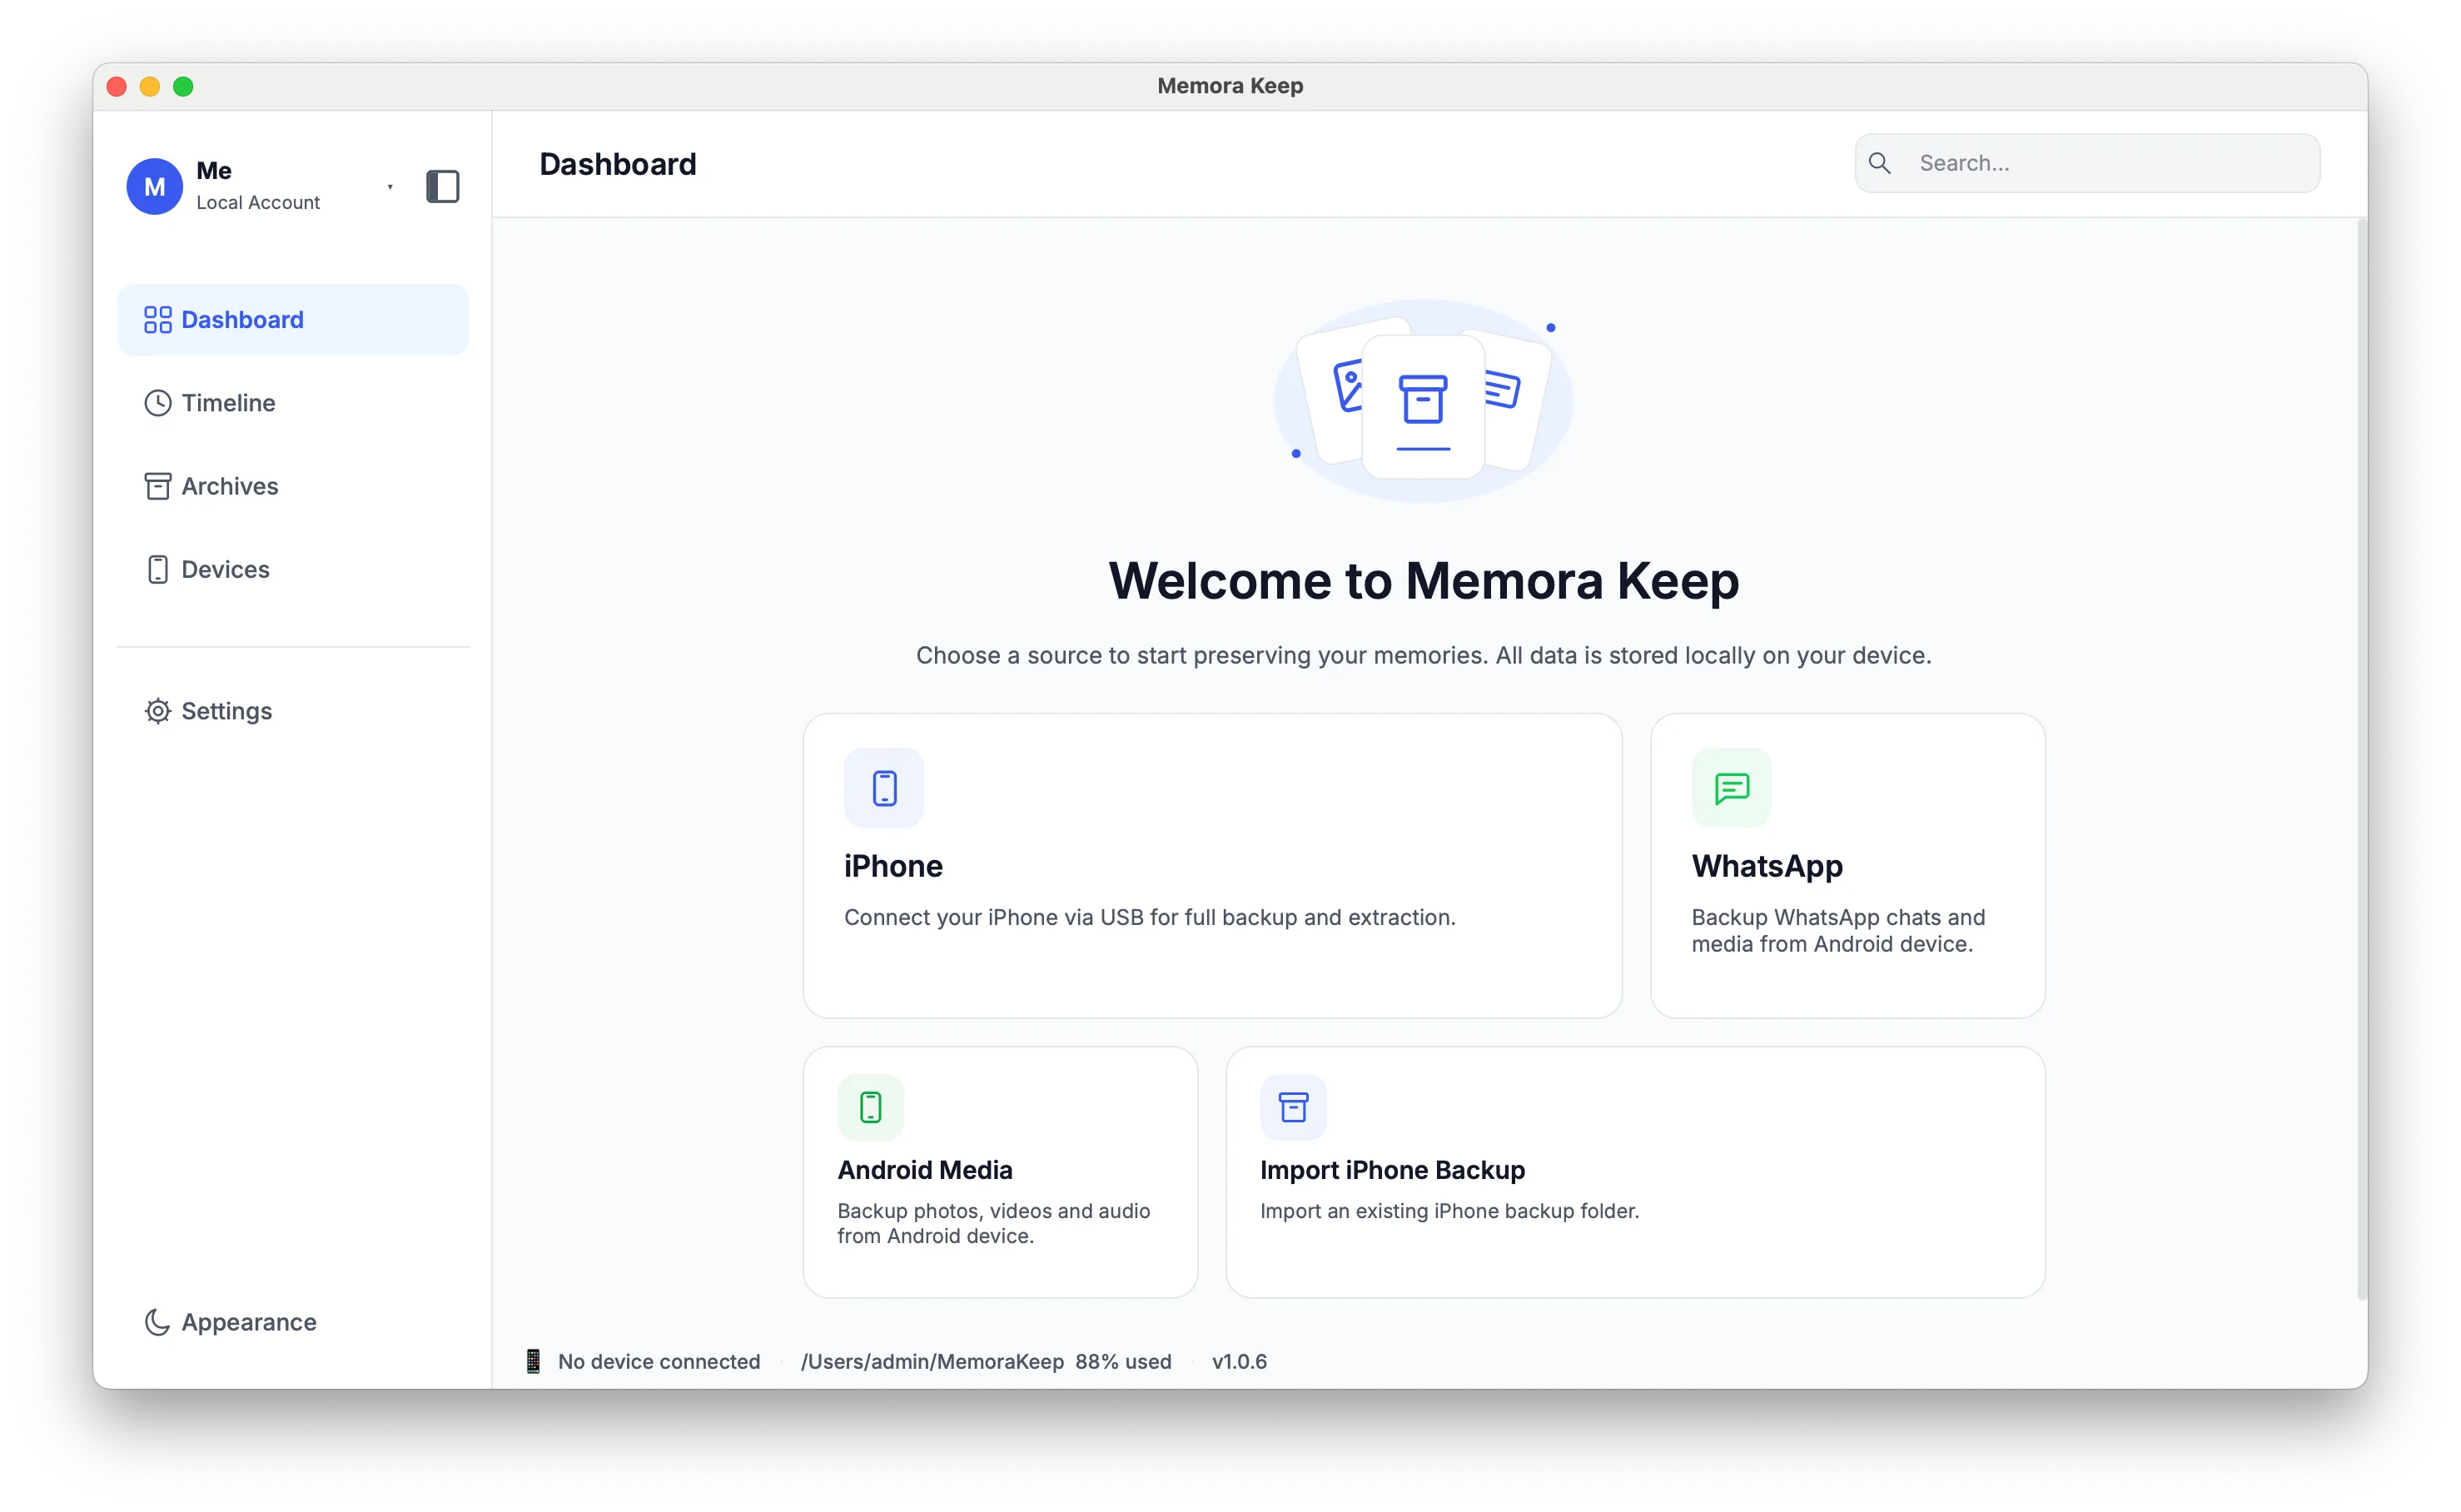Click the 'No device connected' status text
This screenshot has width=2461, height=1512.
coord(659,1361)
